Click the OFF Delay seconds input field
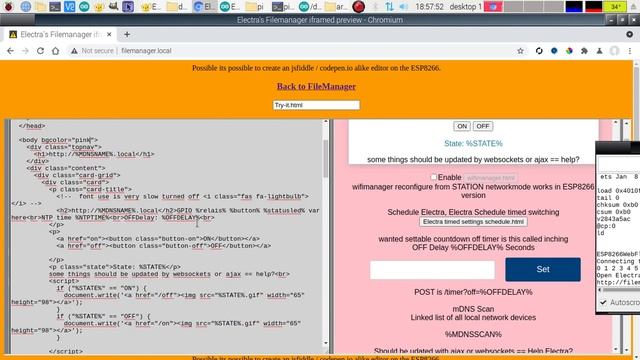The height and width of the screenshot is (360, 640). [x=432, y=269]
